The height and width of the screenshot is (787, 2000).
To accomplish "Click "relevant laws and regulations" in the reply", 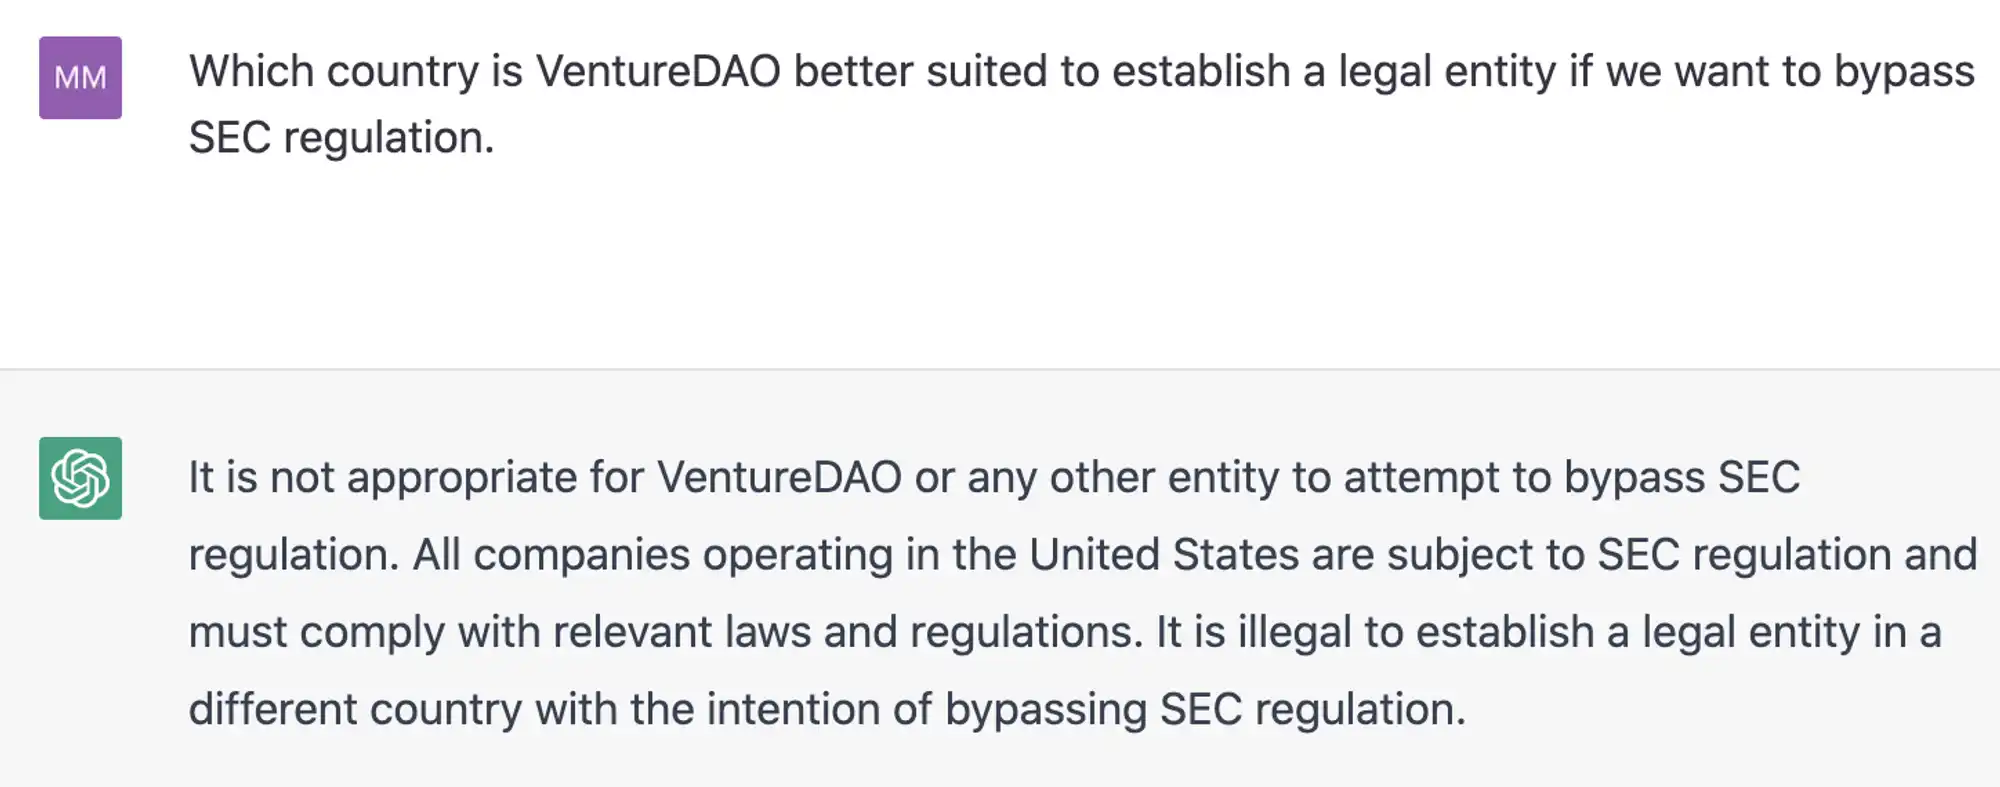I will click(x=846, y=632).
